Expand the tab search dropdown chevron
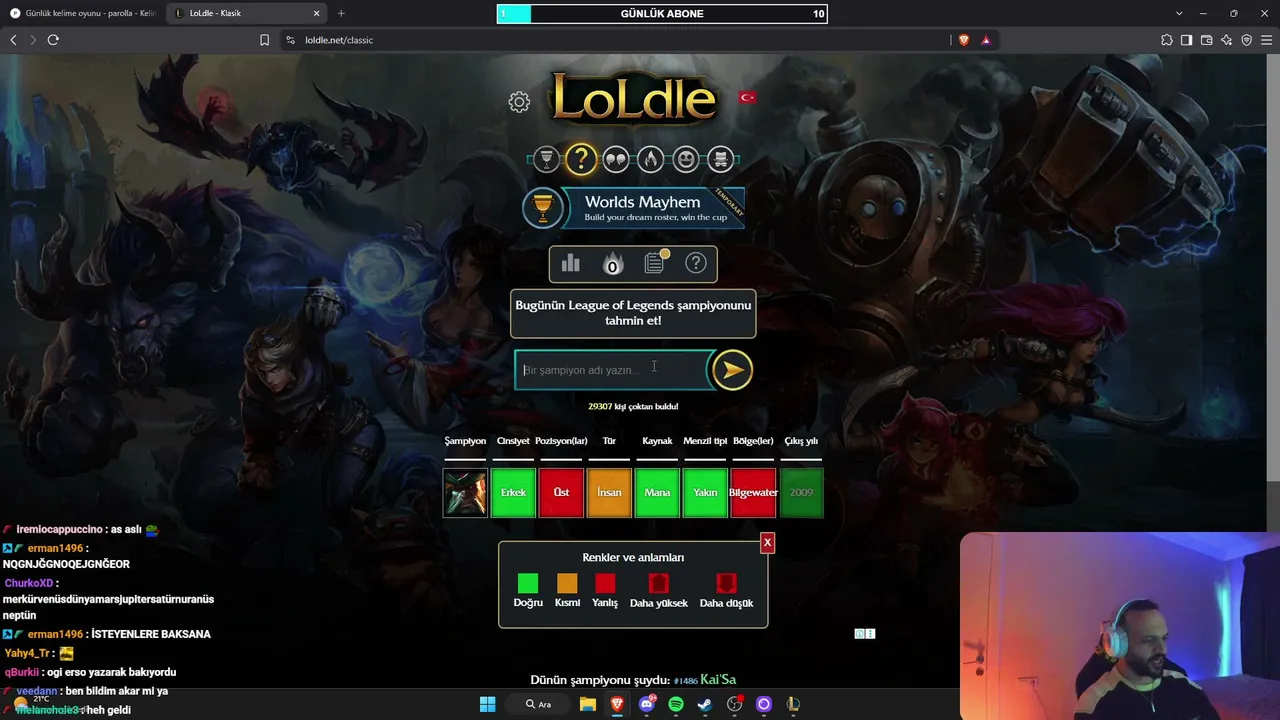Screen dimensions: 1280x720 point(1179,13)
